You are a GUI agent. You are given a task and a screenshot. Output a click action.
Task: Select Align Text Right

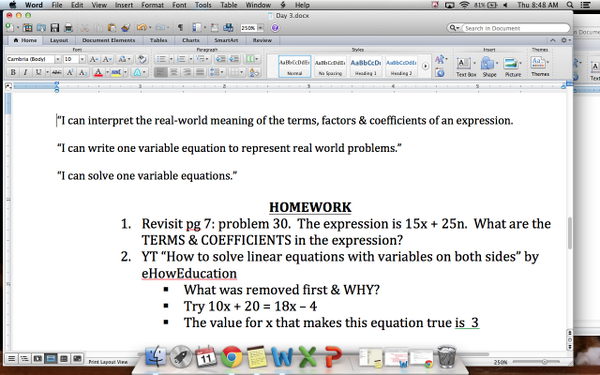click(x=187, y=72)
